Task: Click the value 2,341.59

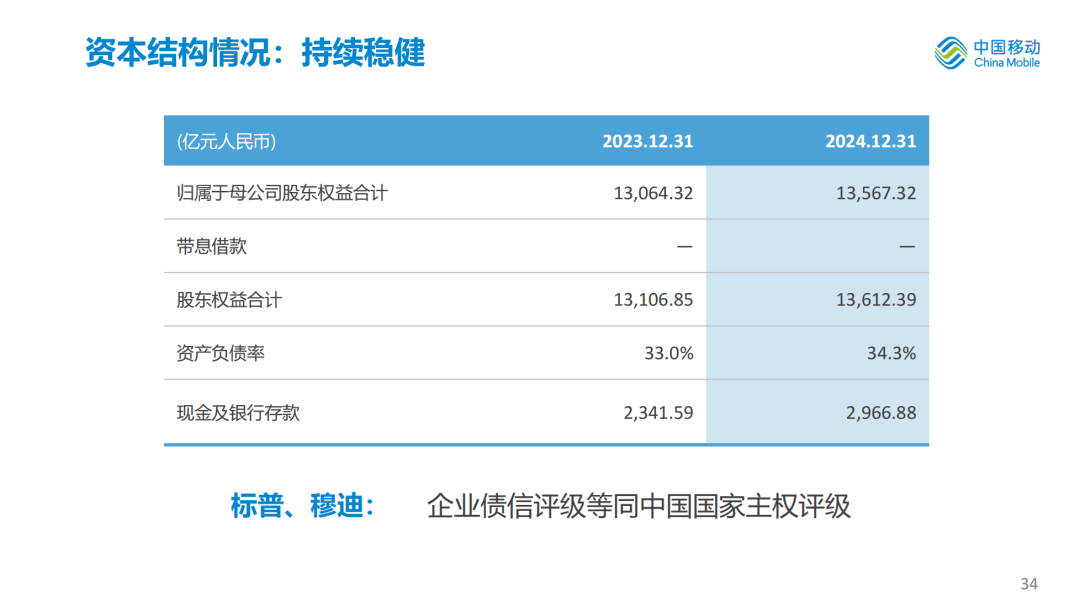Action: tap(659, 412)
